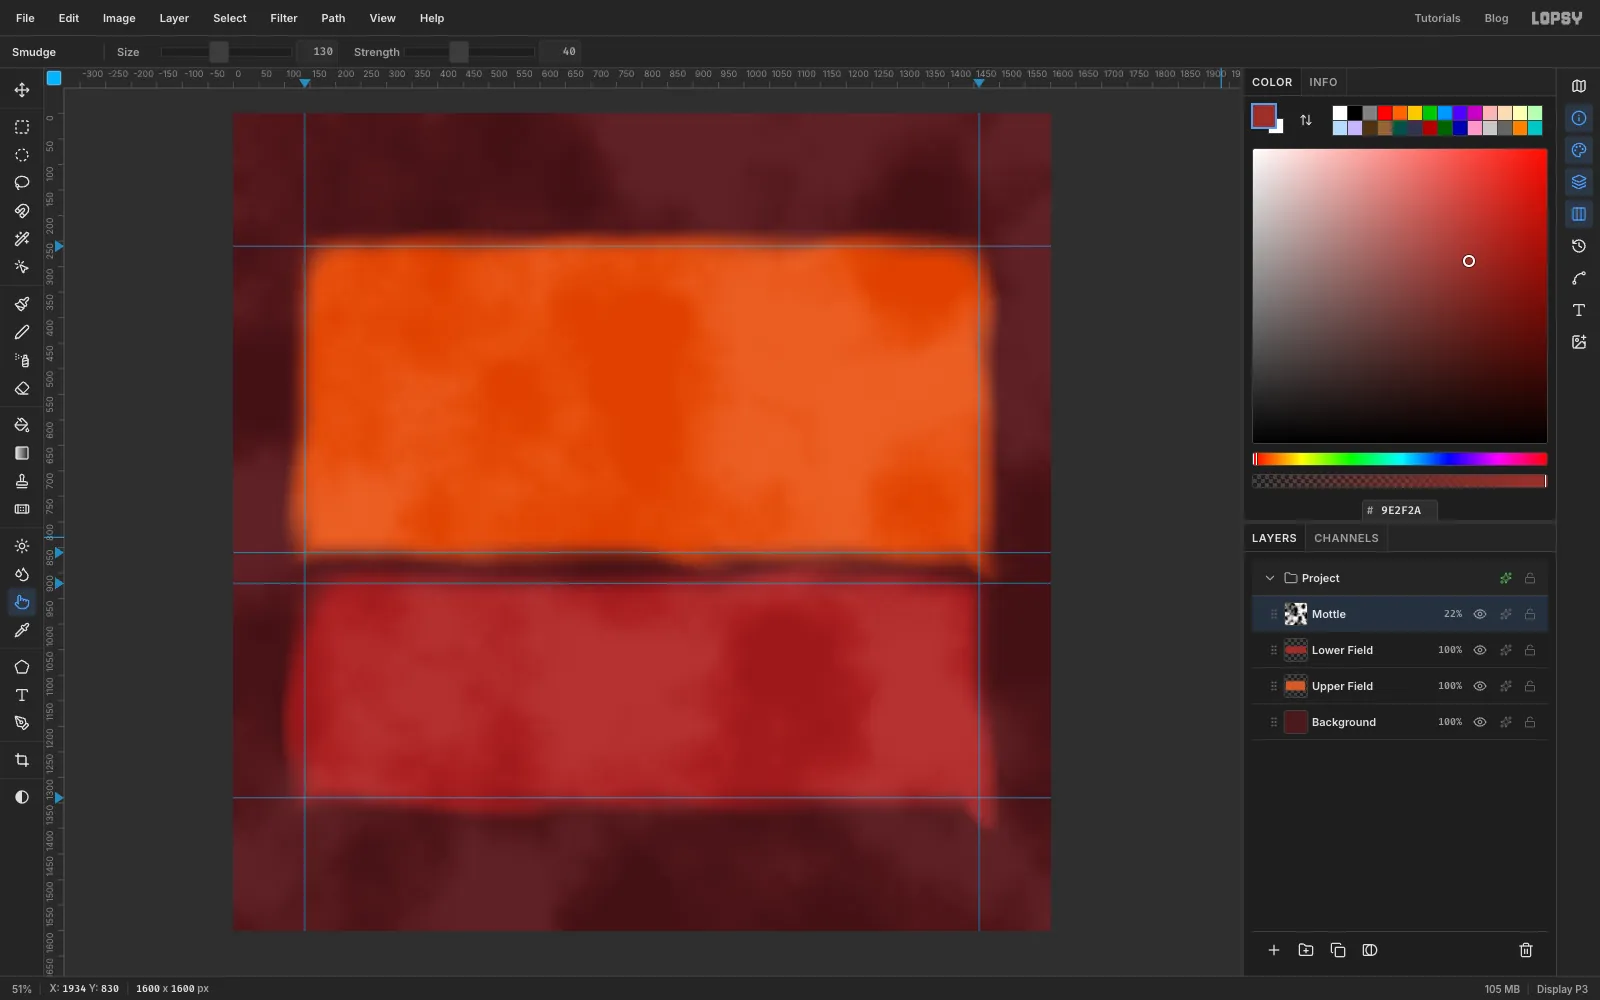The image size is (1600, 1000).
Task: Lock the Project group
Action: [x=1530, y=578]
